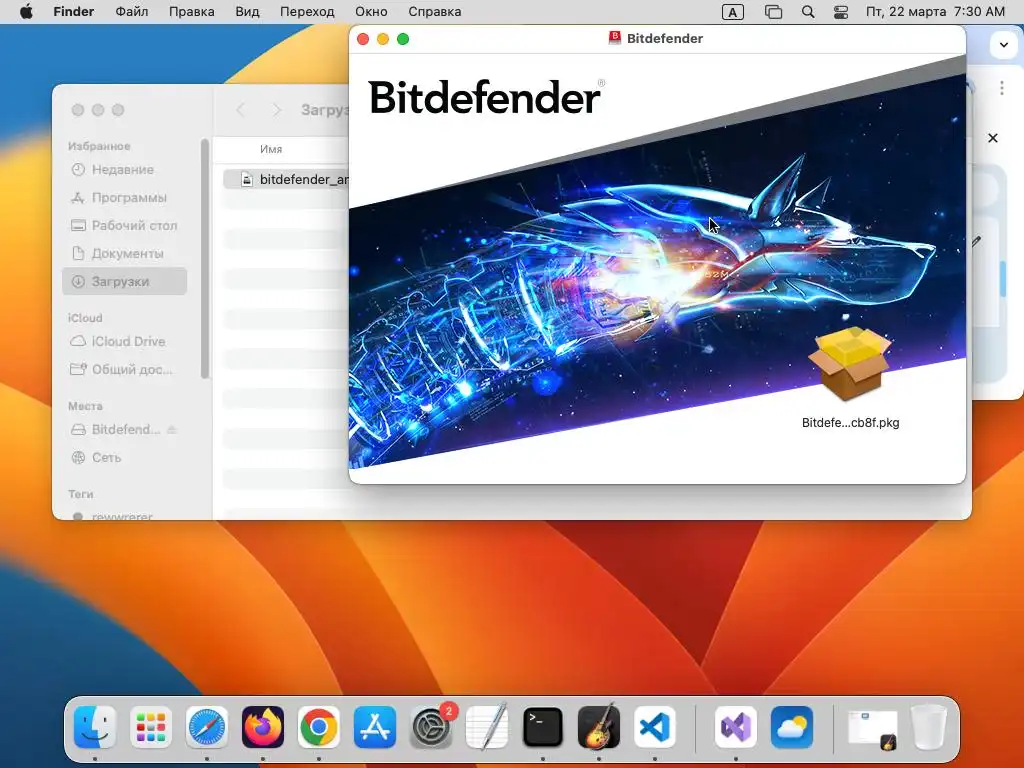The height and width of the screenshot is (768, 1024).
Task: Select Недавние in the Finder sidebar
Action: pos(125,170)
